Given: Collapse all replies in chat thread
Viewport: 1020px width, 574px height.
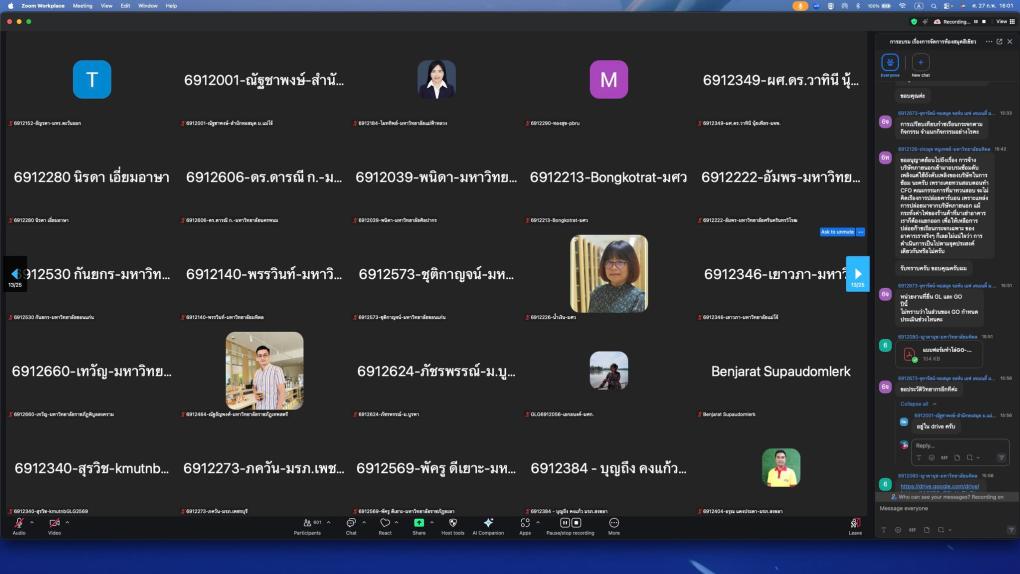Looking at the screenshot, I should (913, 404).
